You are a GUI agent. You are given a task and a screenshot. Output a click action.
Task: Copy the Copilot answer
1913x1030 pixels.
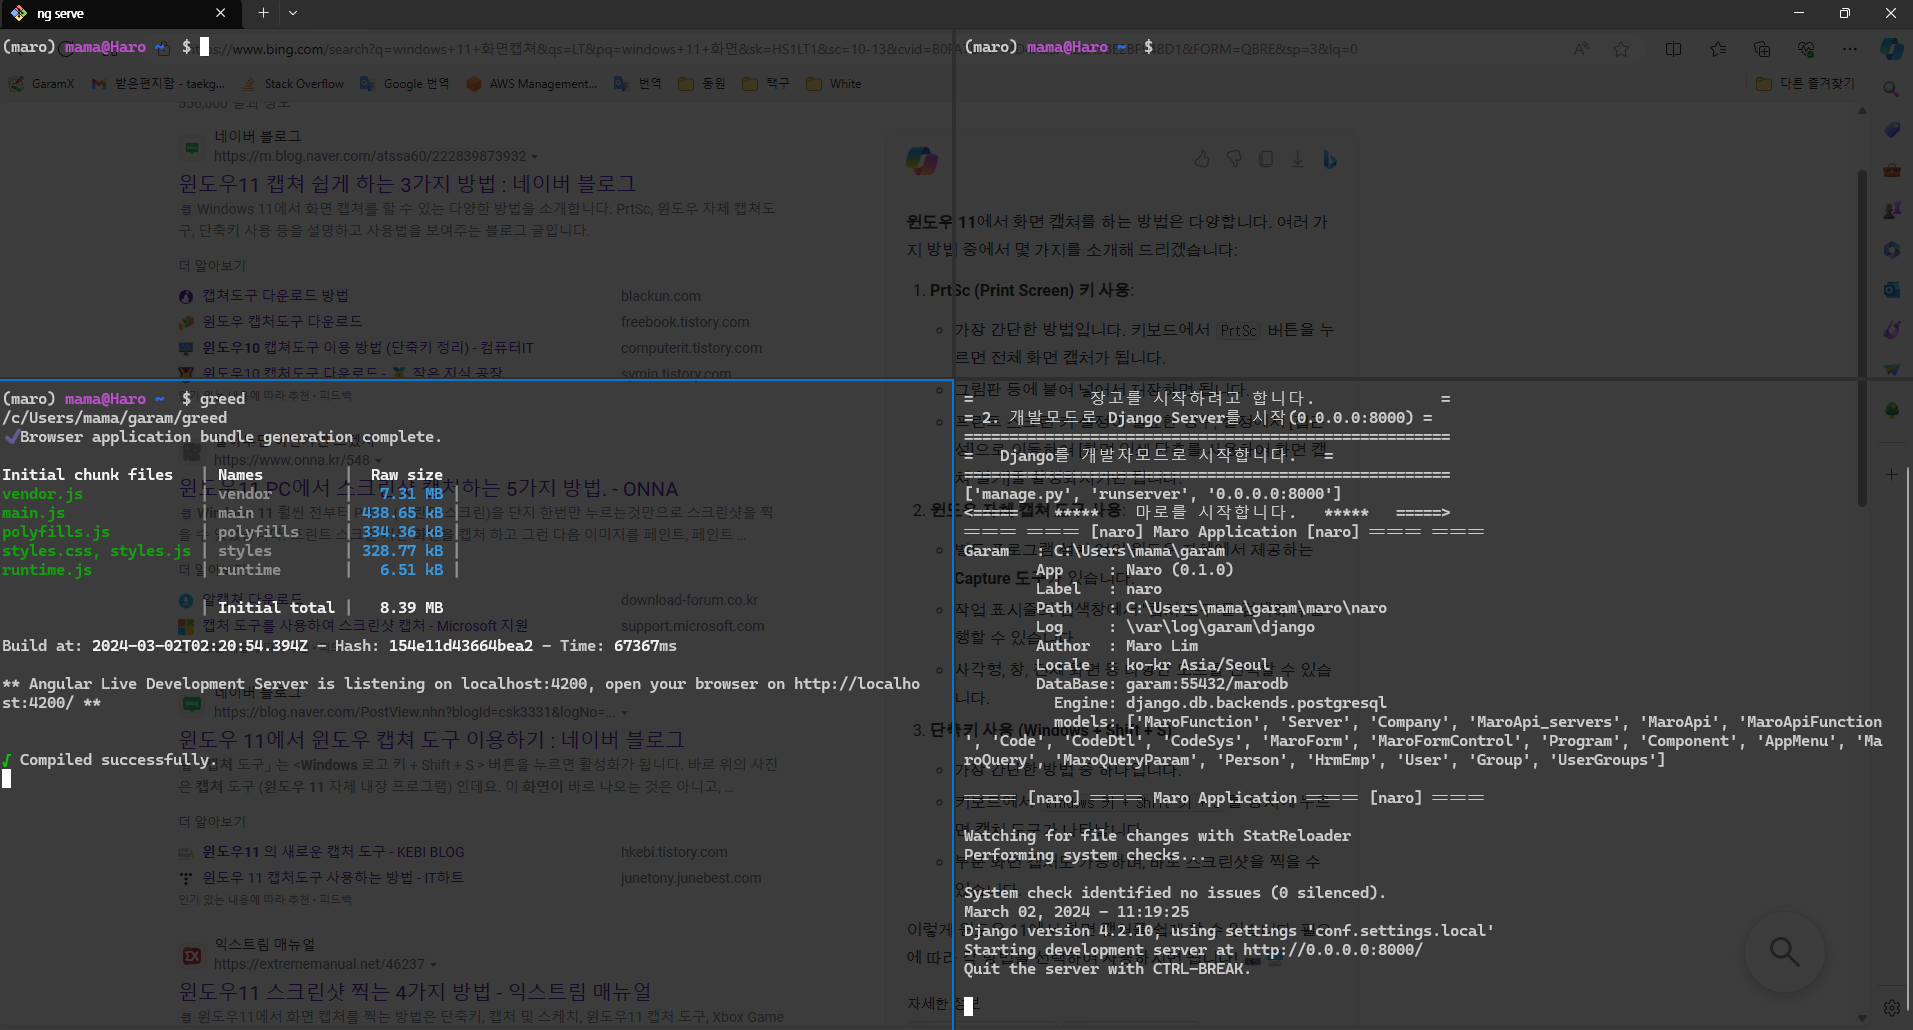click(1266, 159)
